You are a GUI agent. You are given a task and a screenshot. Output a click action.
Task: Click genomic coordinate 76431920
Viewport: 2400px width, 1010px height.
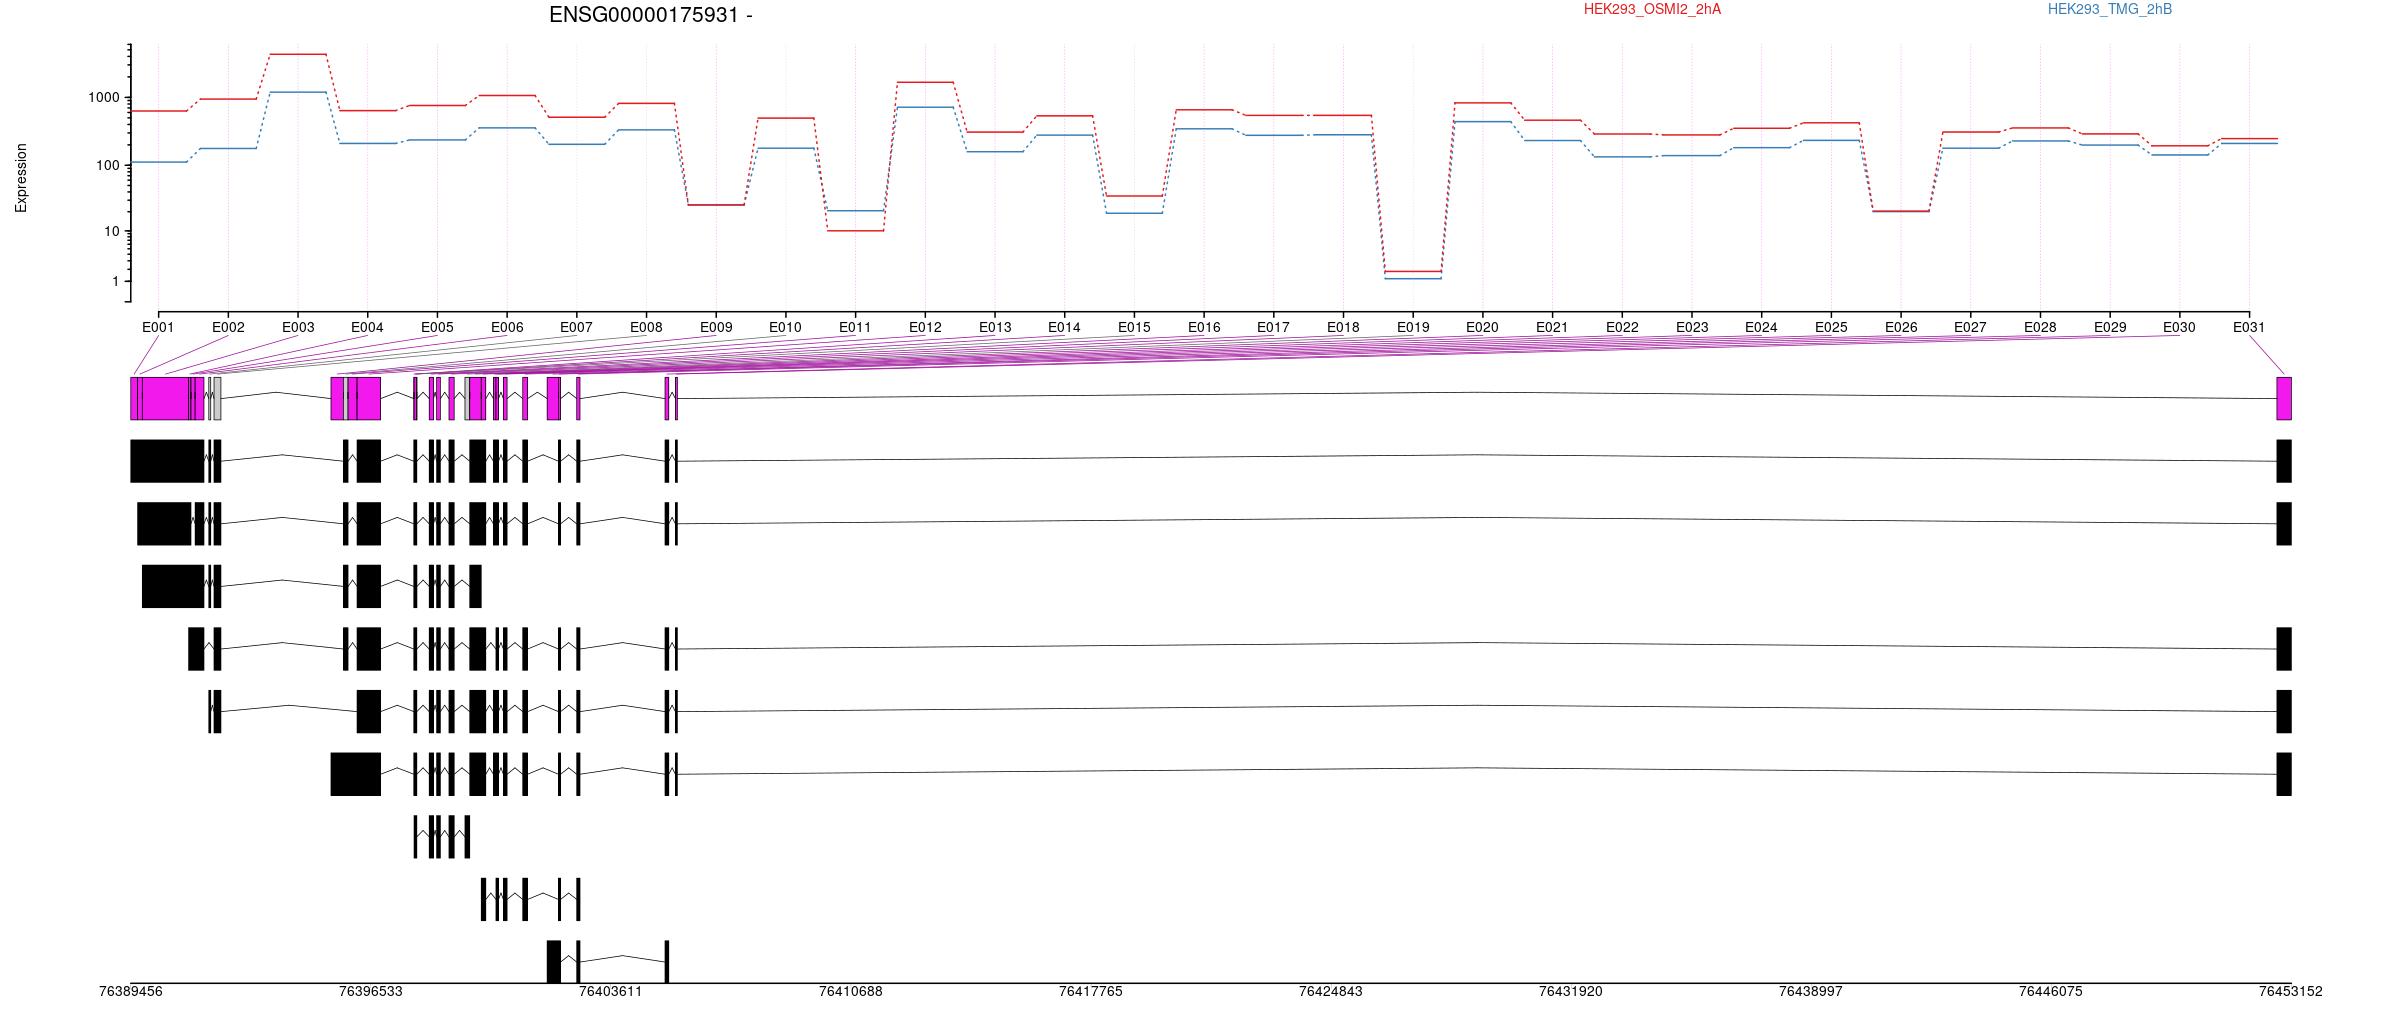click(x=1571, y=992)
